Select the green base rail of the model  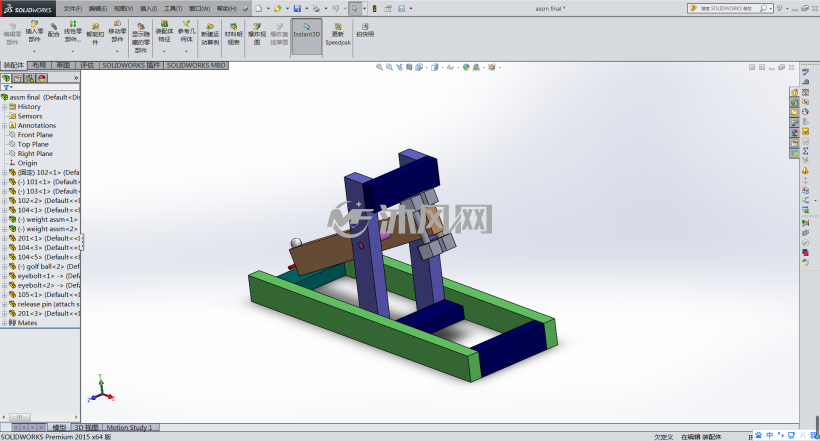[x=361, y=329]
